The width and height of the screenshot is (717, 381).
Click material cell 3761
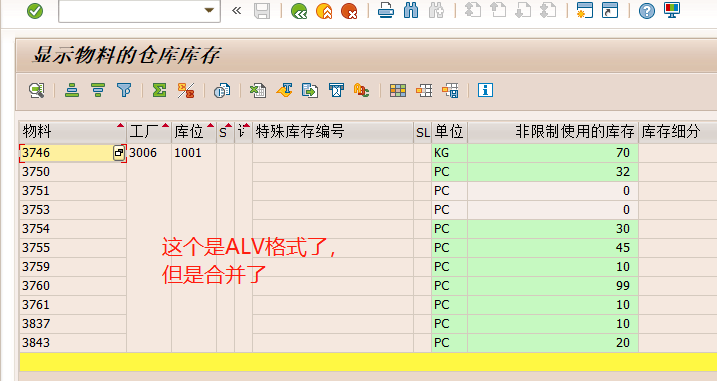click(73, 305)
